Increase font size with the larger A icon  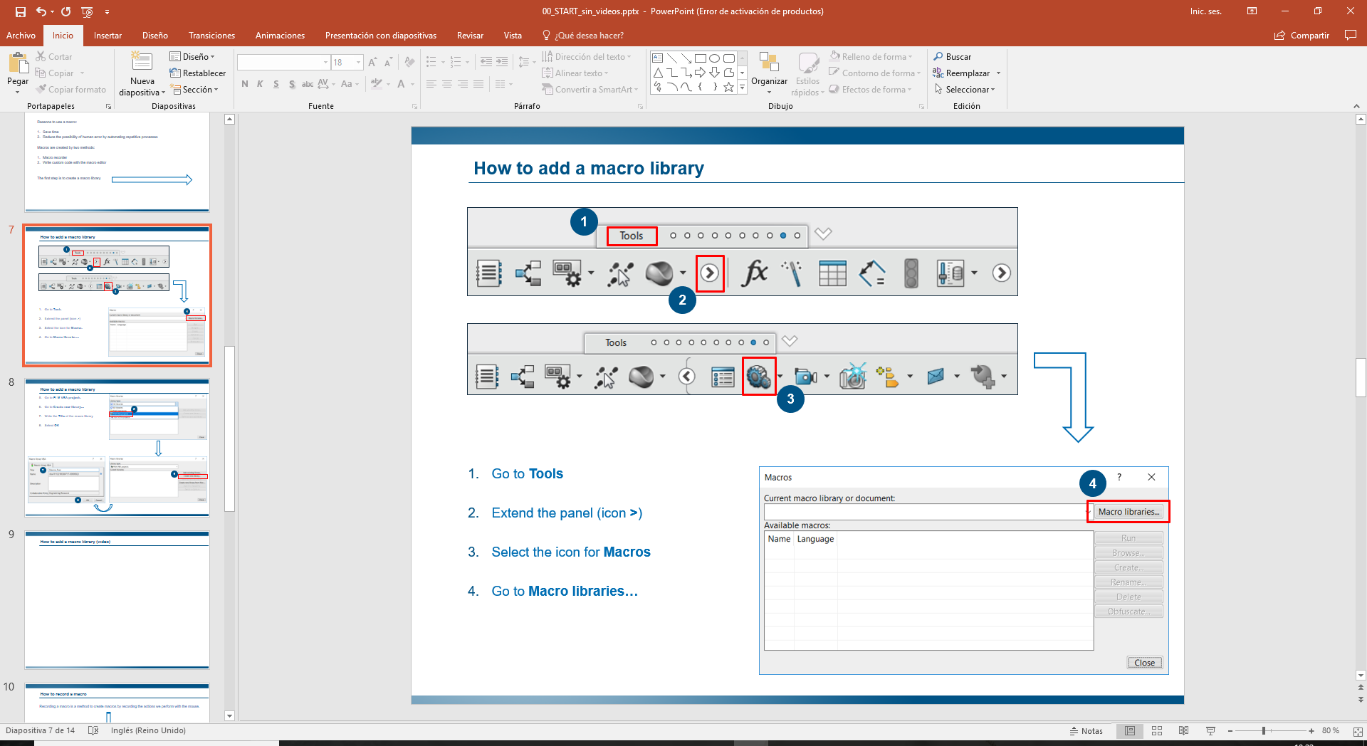[x=373, y=62]
